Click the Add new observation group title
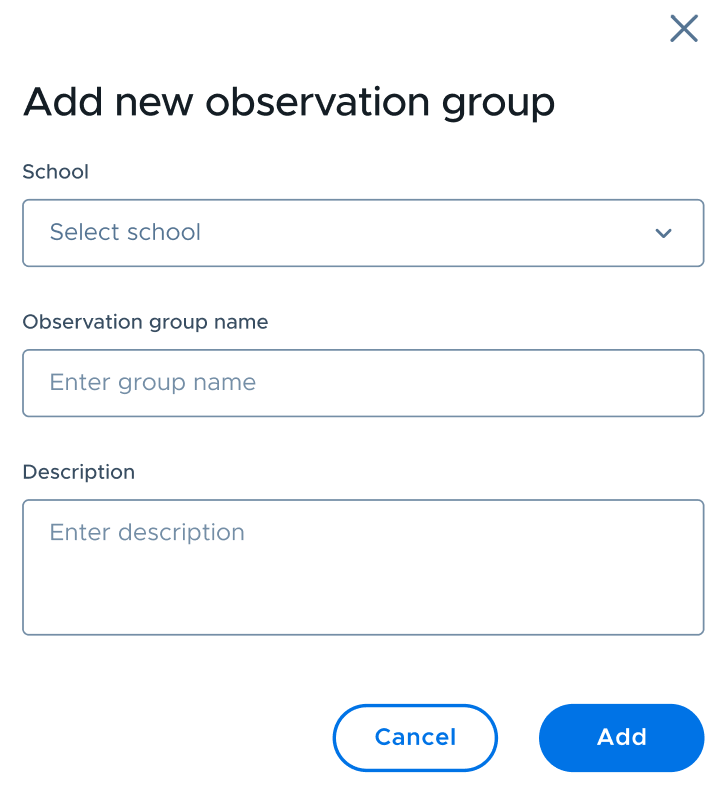723x804 pixels. pyautogui.click(x=289, y=101)
